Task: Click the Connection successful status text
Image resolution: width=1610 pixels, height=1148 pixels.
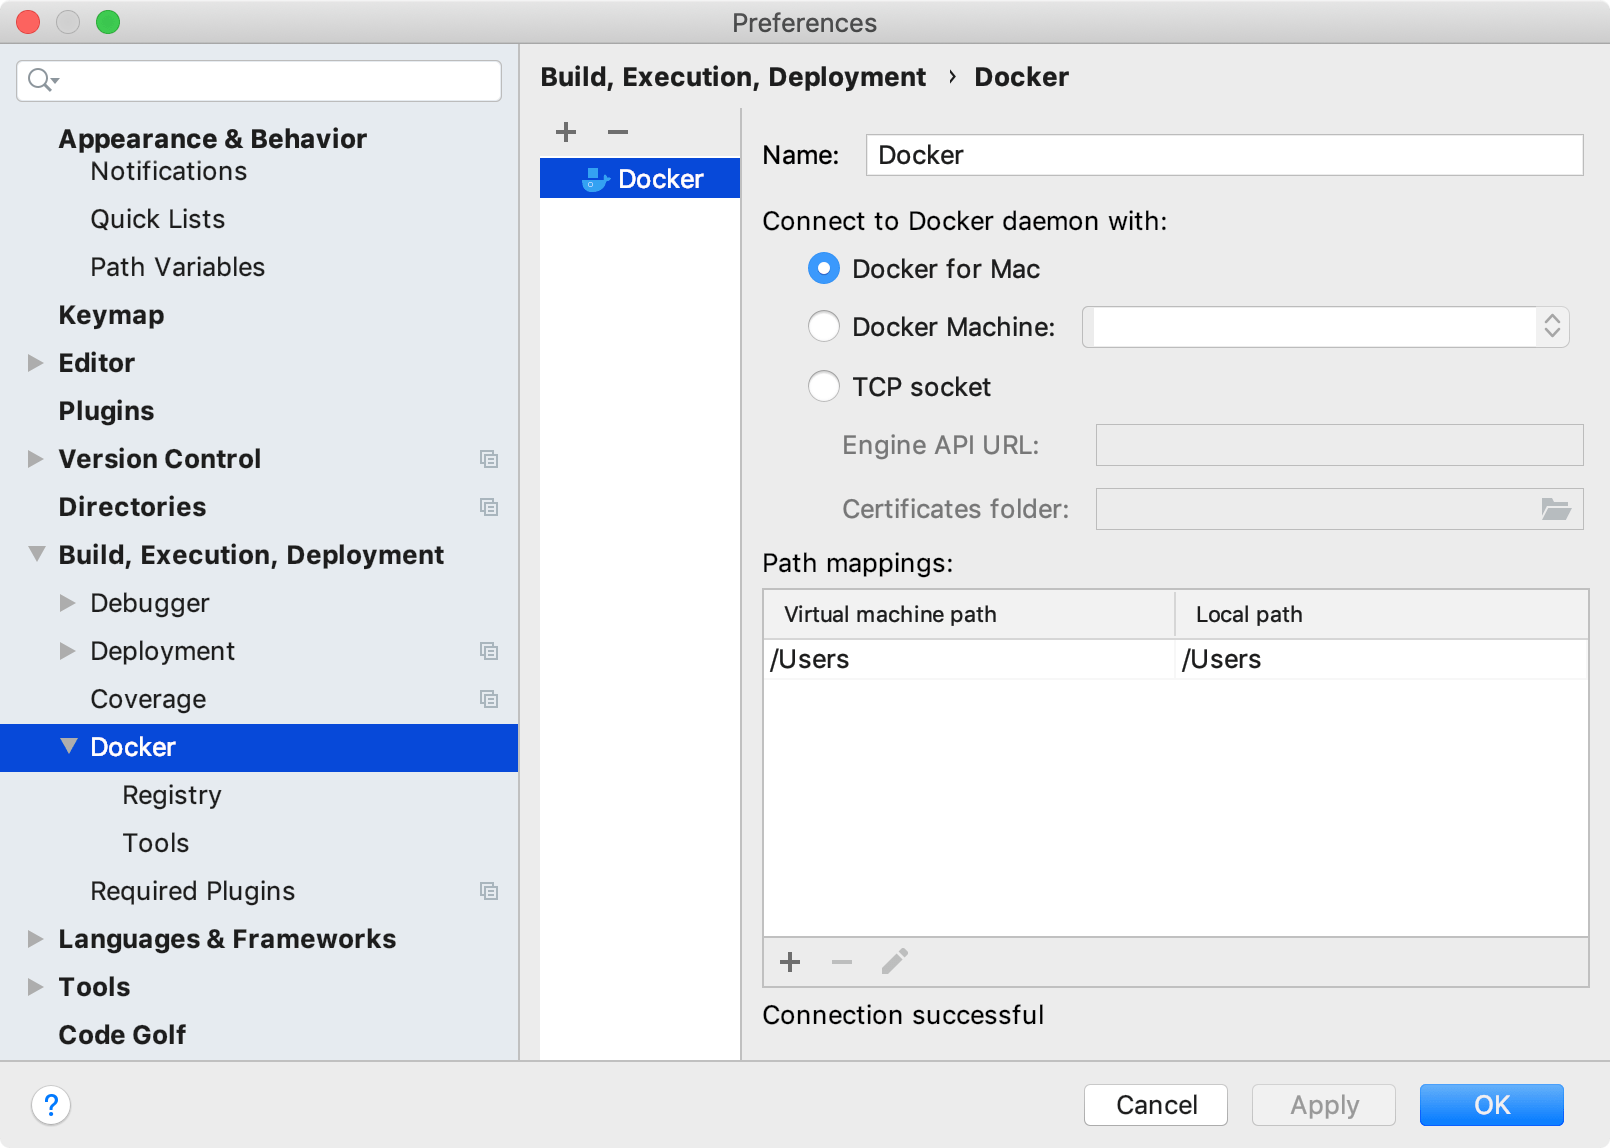Action: click(903, 1015)
